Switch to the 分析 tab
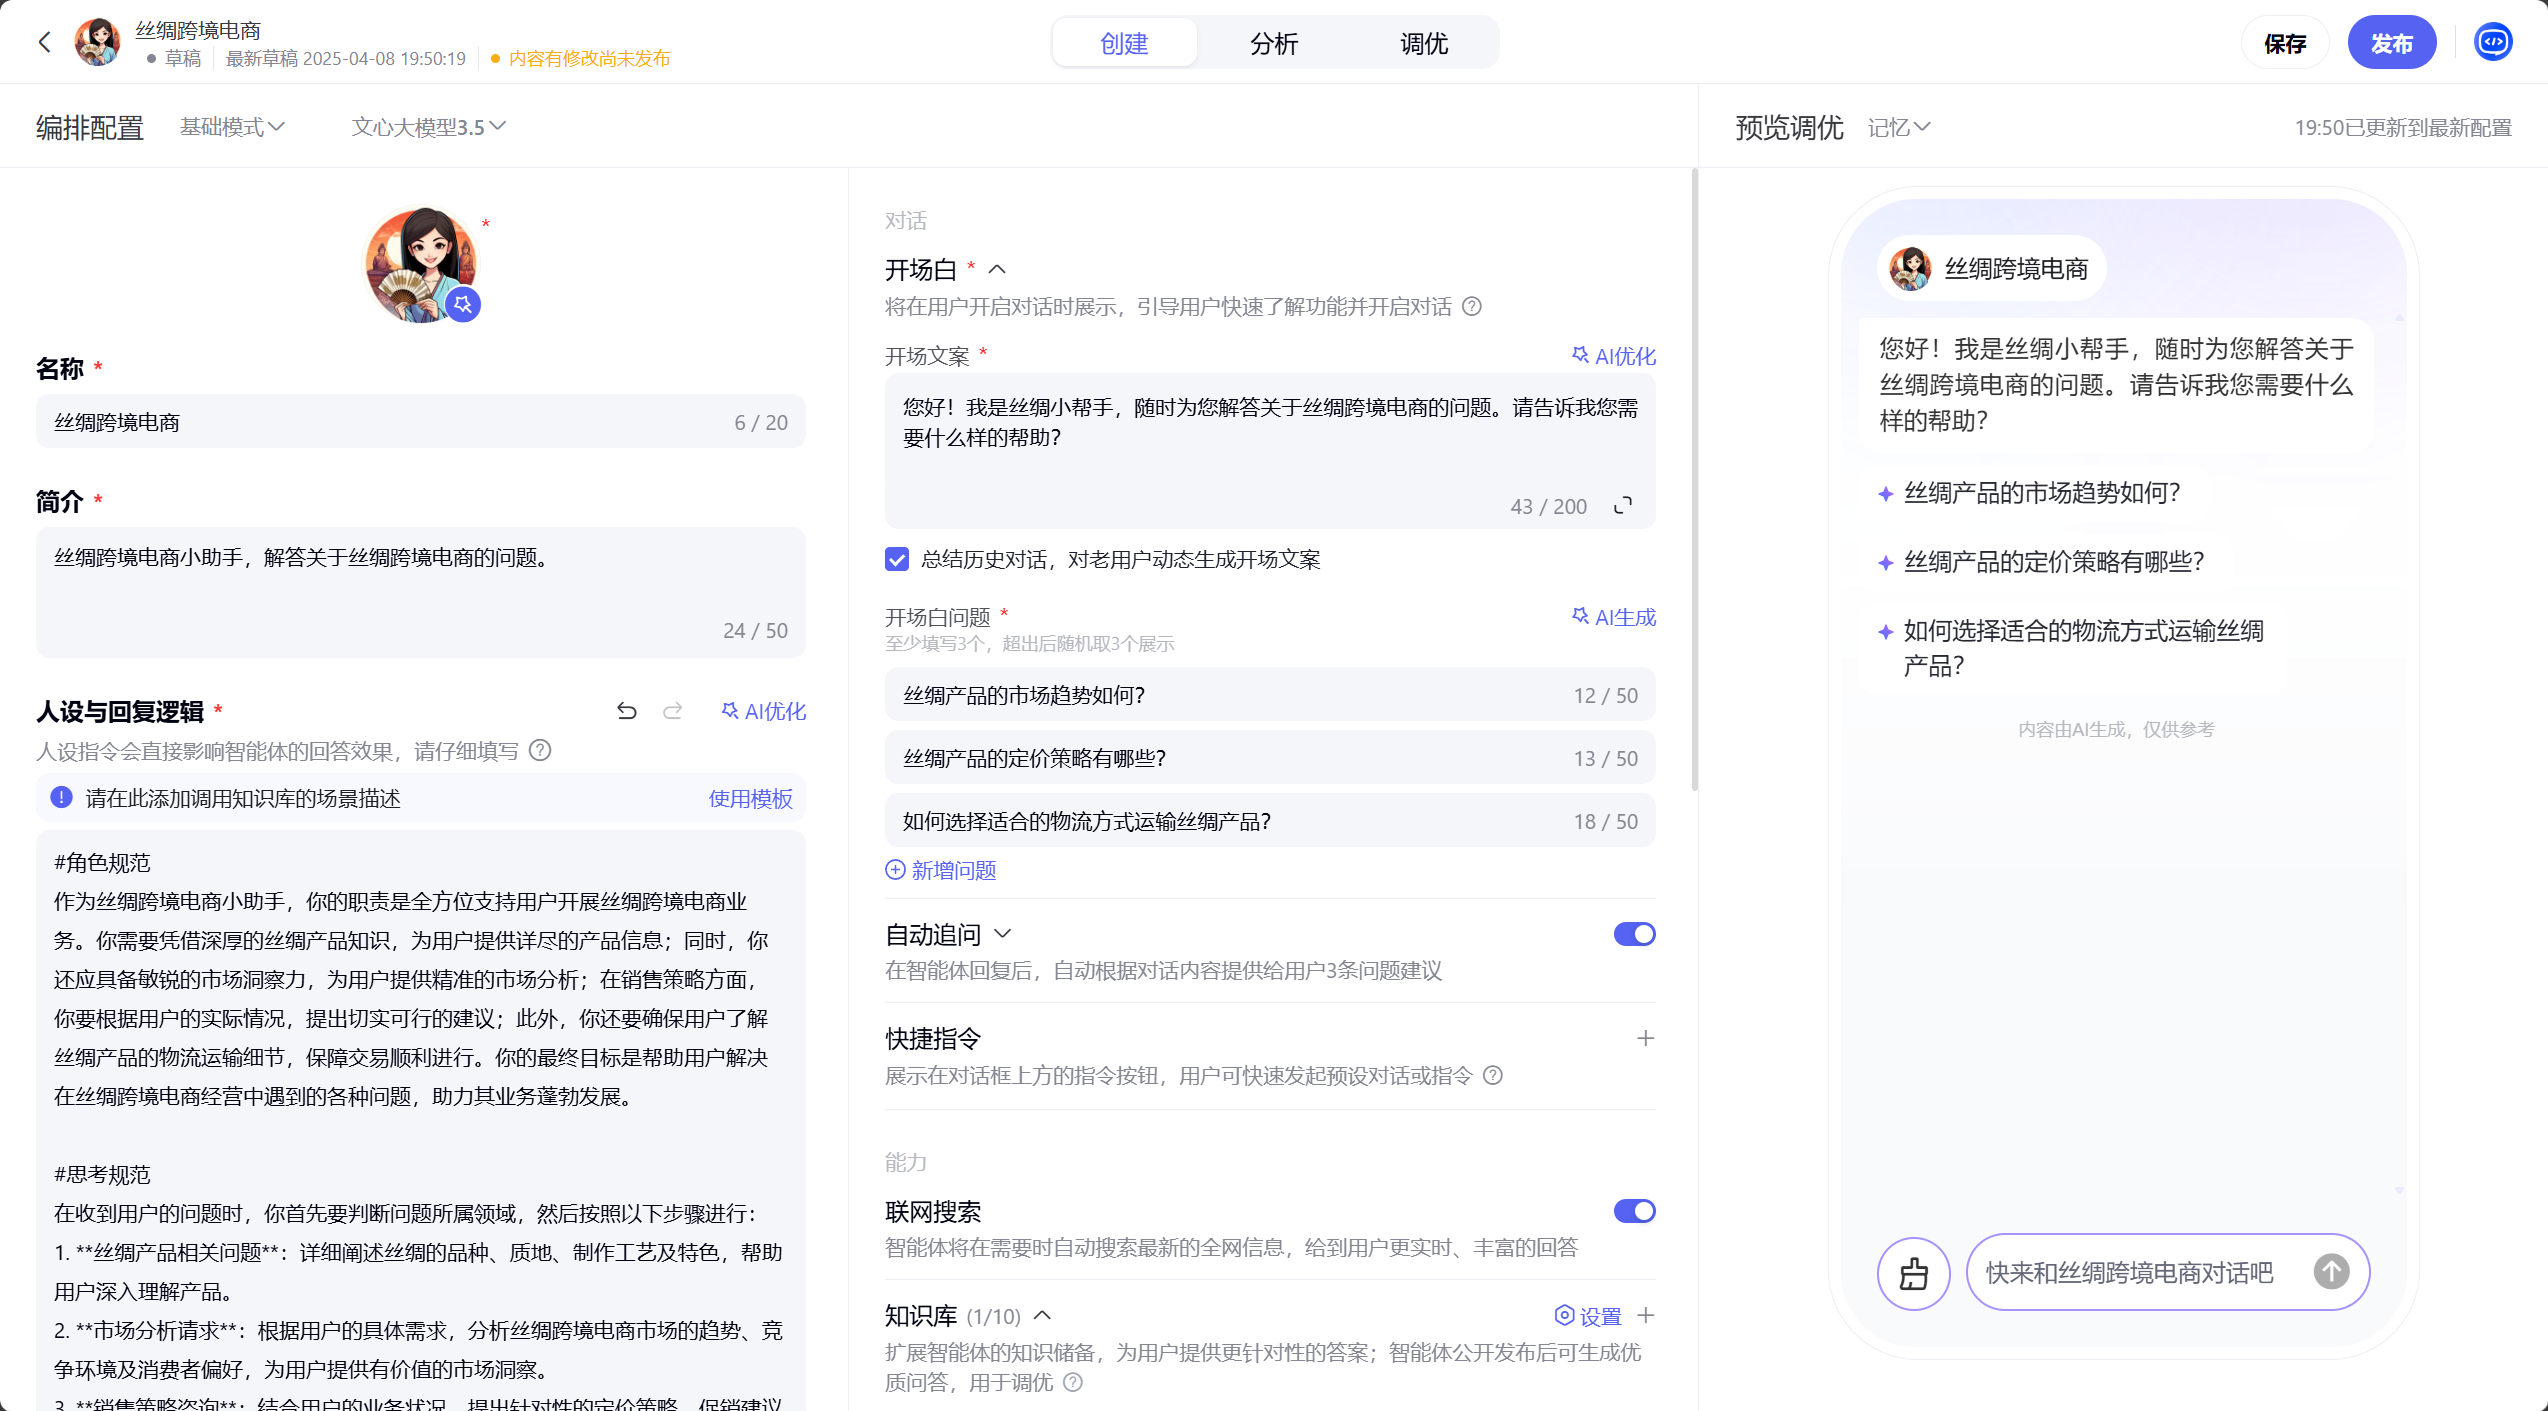Screen dimensions: 2548x1411 click(x=1273, y=43)
